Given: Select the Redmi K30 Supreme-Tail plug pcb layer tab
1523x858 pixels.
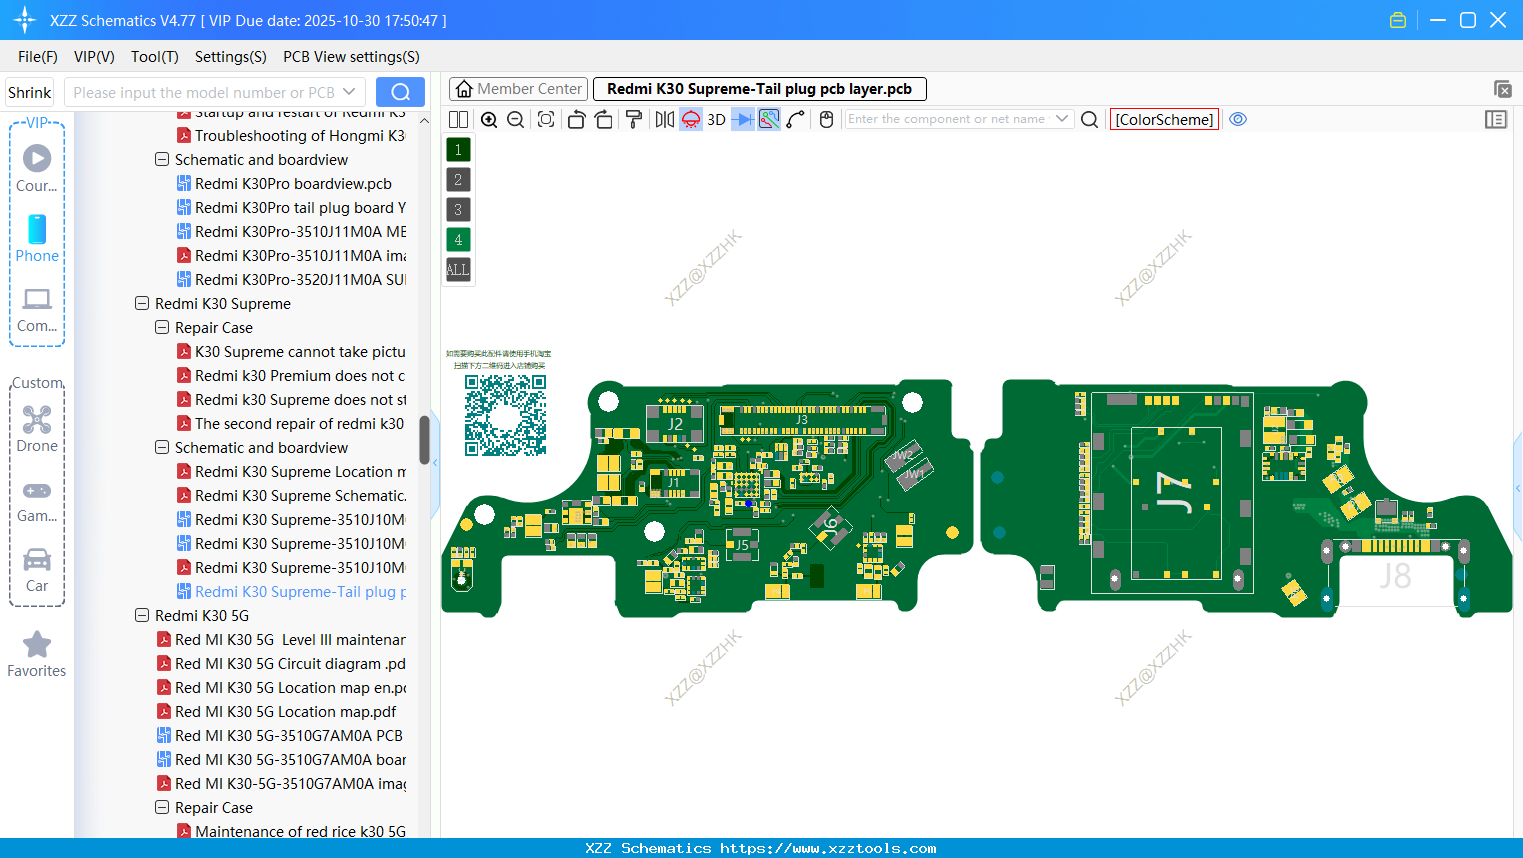Looking at the screenshot, I should [760, 89].
